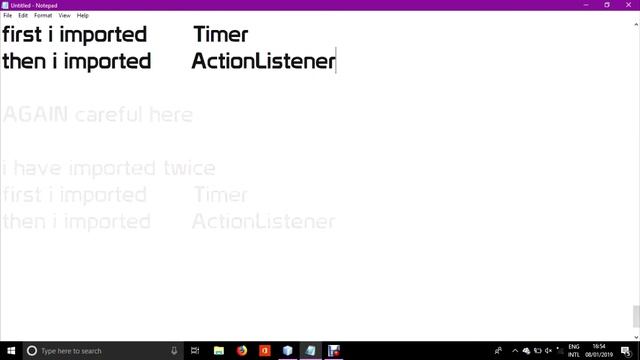The image size is (640, 360).
Task: Show hidden system tray icons
Action: click(x=515, y=351)
